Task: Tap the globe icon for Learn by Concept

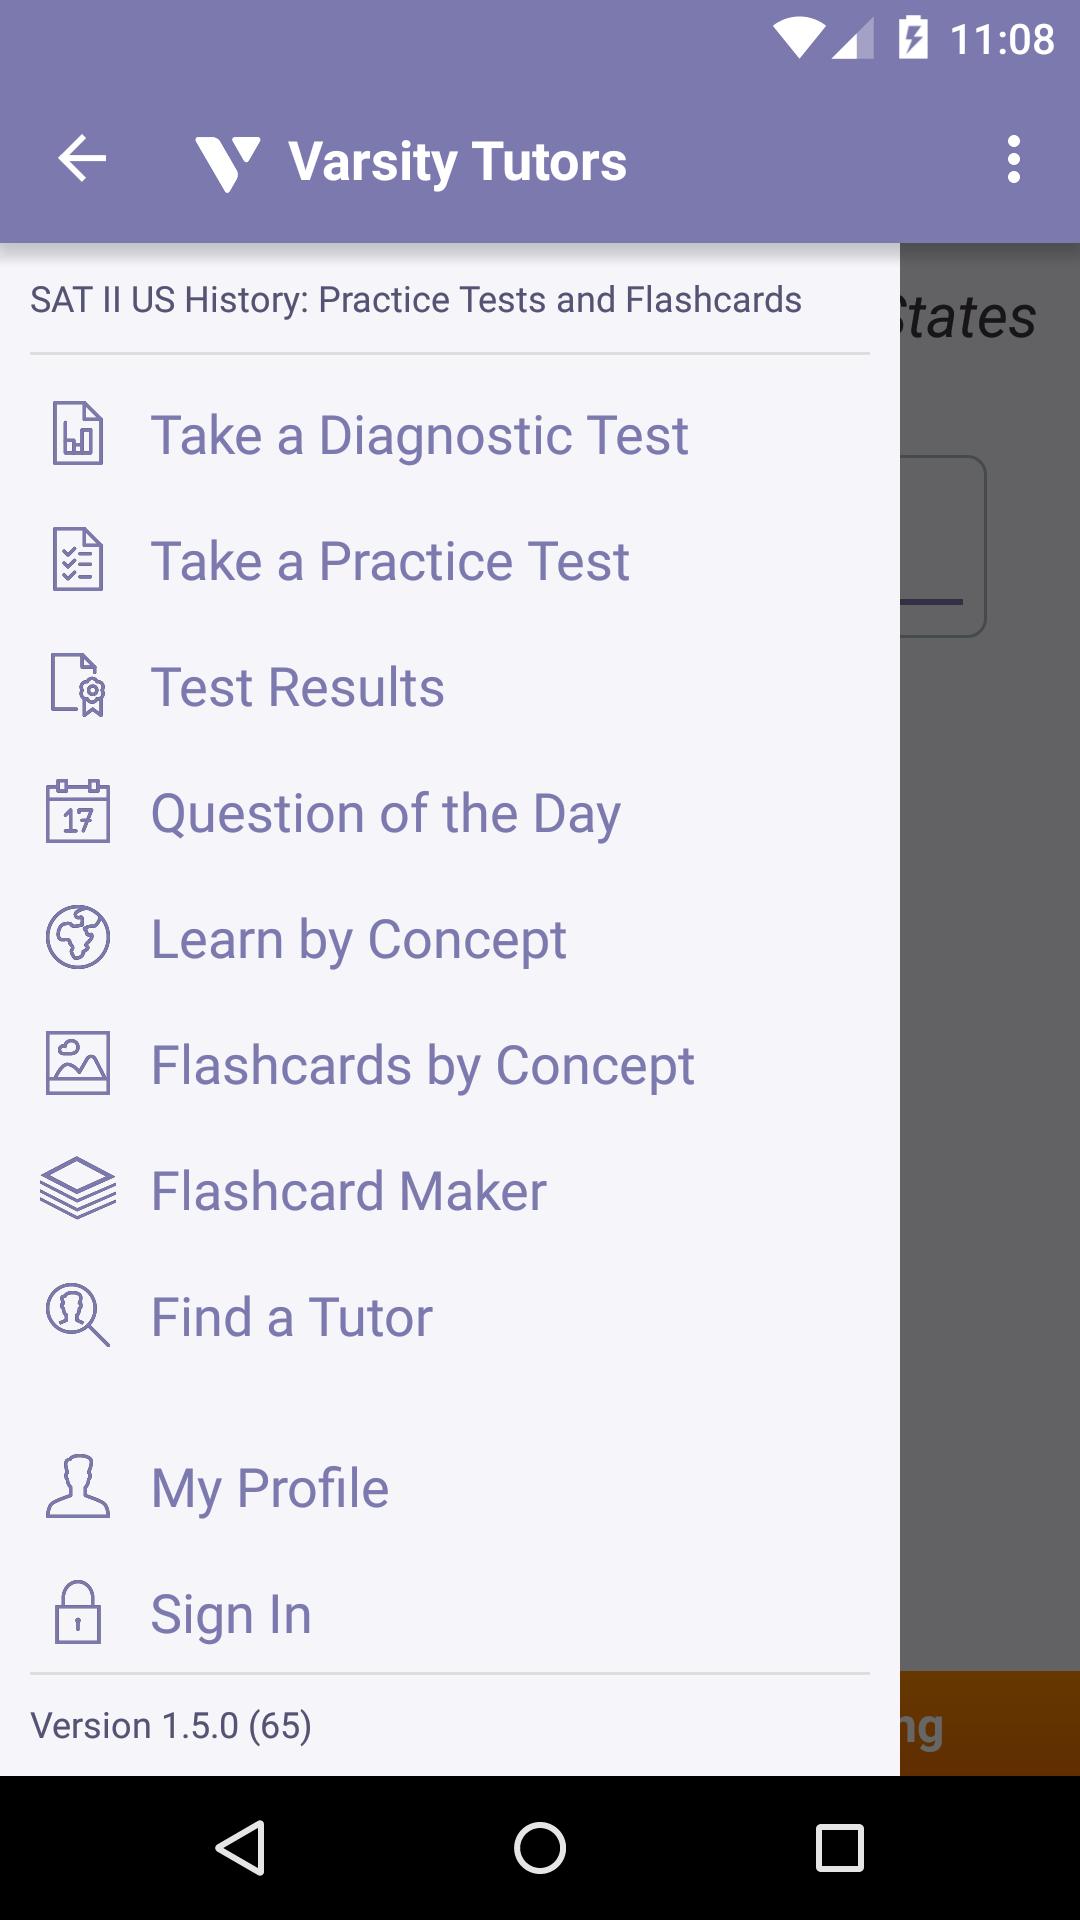Action: tap(78, 938)
